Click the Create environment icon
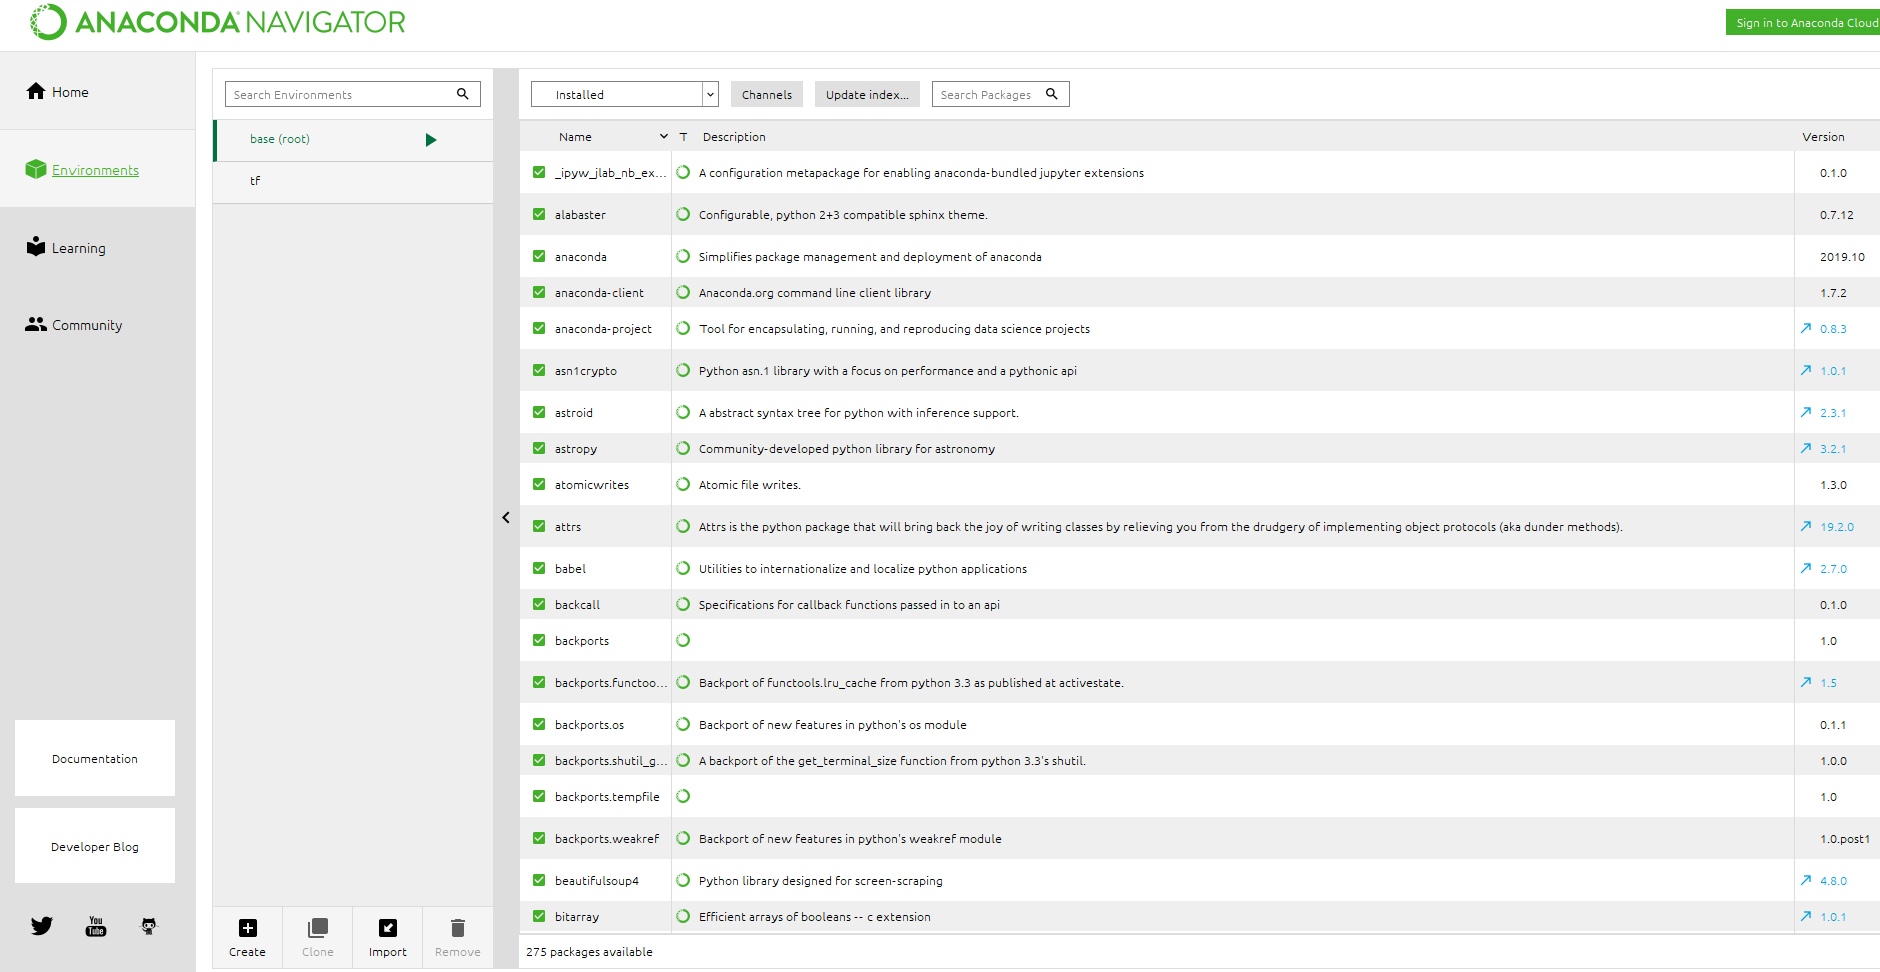 point(248,928)
